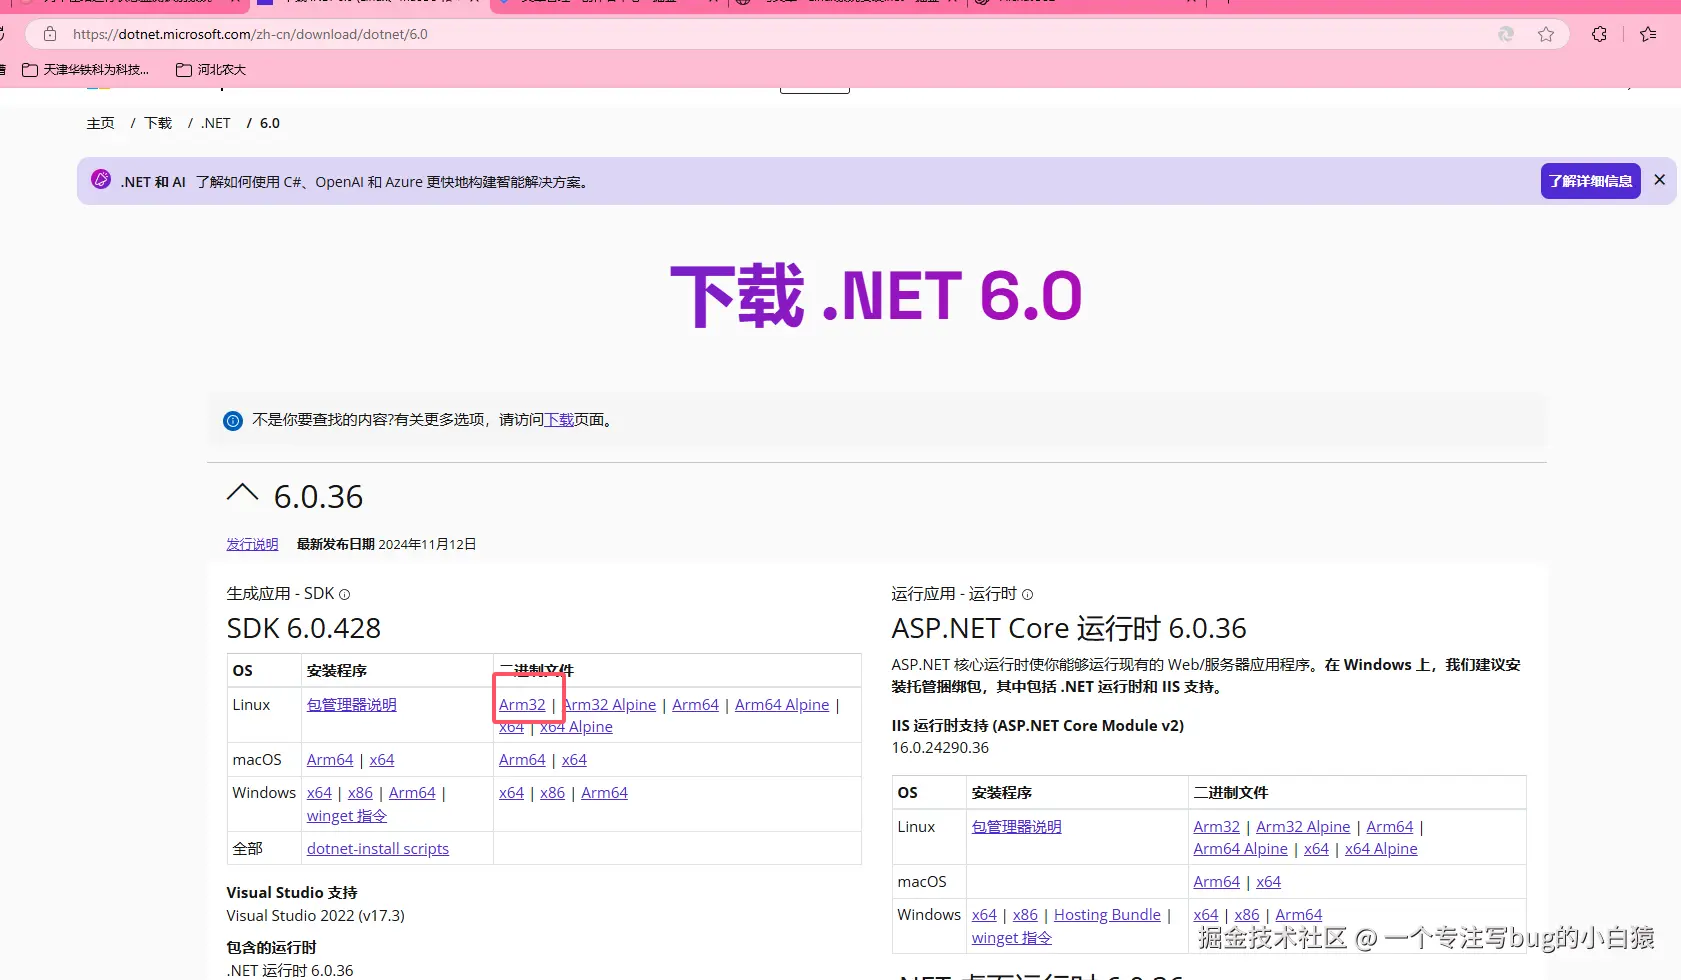Screen dimensions: 1681x980
Task: Download SDK Linux Arm32 binary
Action: coord(522,705)
